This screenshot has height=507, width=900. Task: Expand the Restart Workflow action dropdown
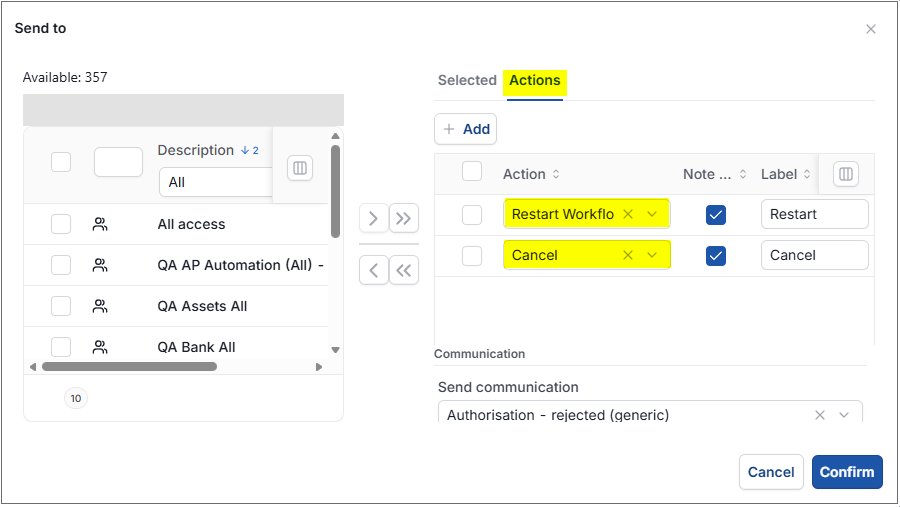coord(652,214)
